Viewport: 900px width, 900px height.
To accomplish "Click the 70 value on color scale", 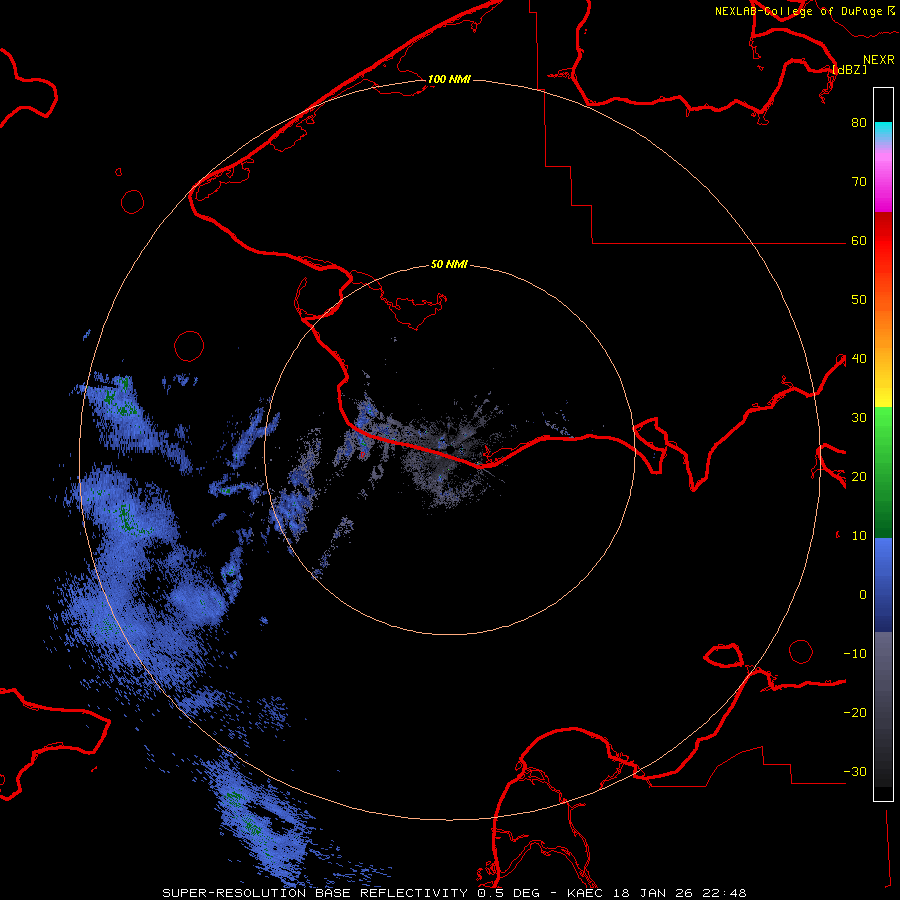I will pyautogui.click(x=859, y=182).
